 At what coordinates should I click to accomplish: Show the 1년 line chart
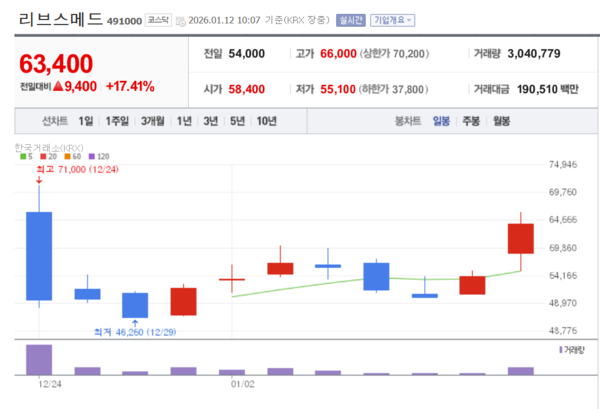[184, 122]
